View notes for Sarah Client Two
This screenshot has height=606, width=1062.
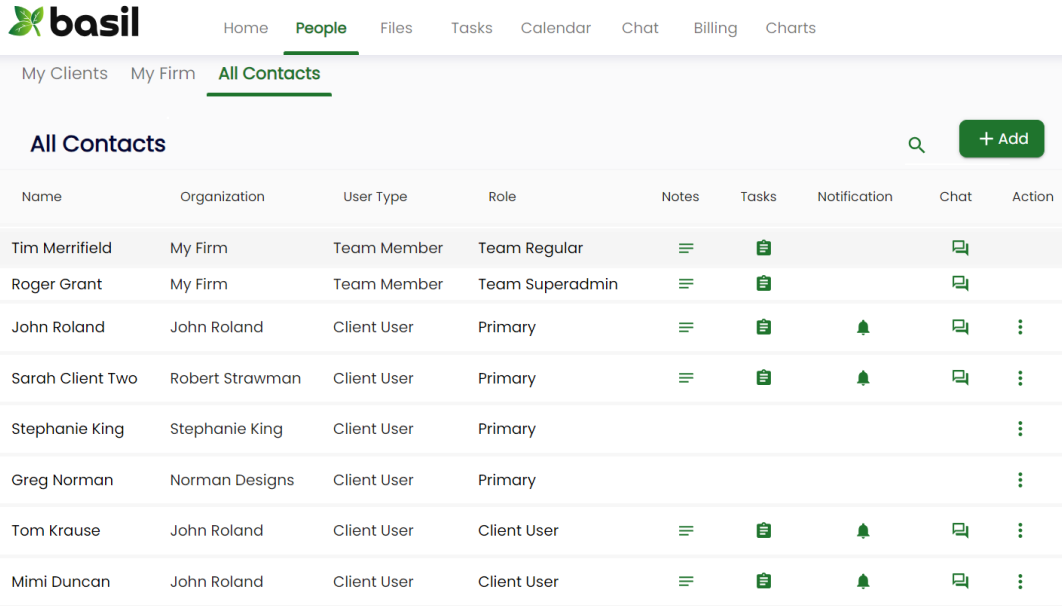[x=686, y=378]
